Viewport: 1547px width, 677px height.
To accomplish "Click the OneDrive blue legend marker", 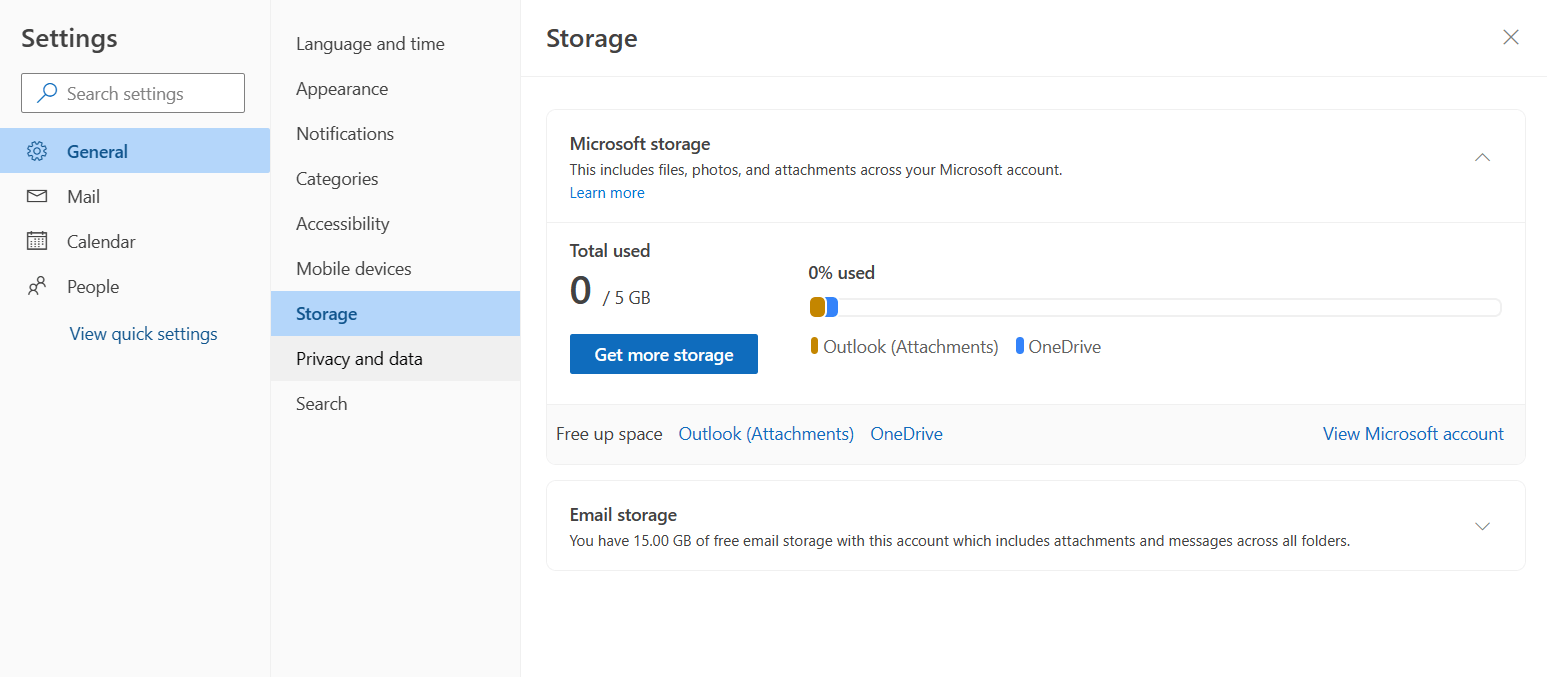I will (x=1020, y=347).
